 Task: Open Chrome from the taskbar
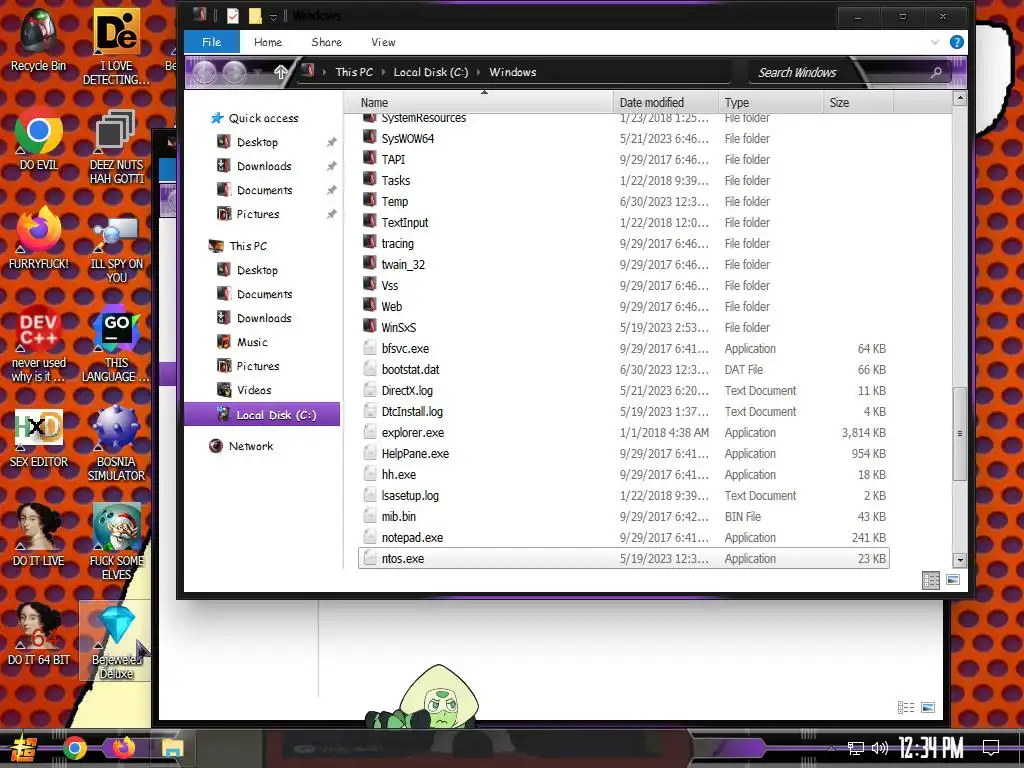click(x=74, y=748)
